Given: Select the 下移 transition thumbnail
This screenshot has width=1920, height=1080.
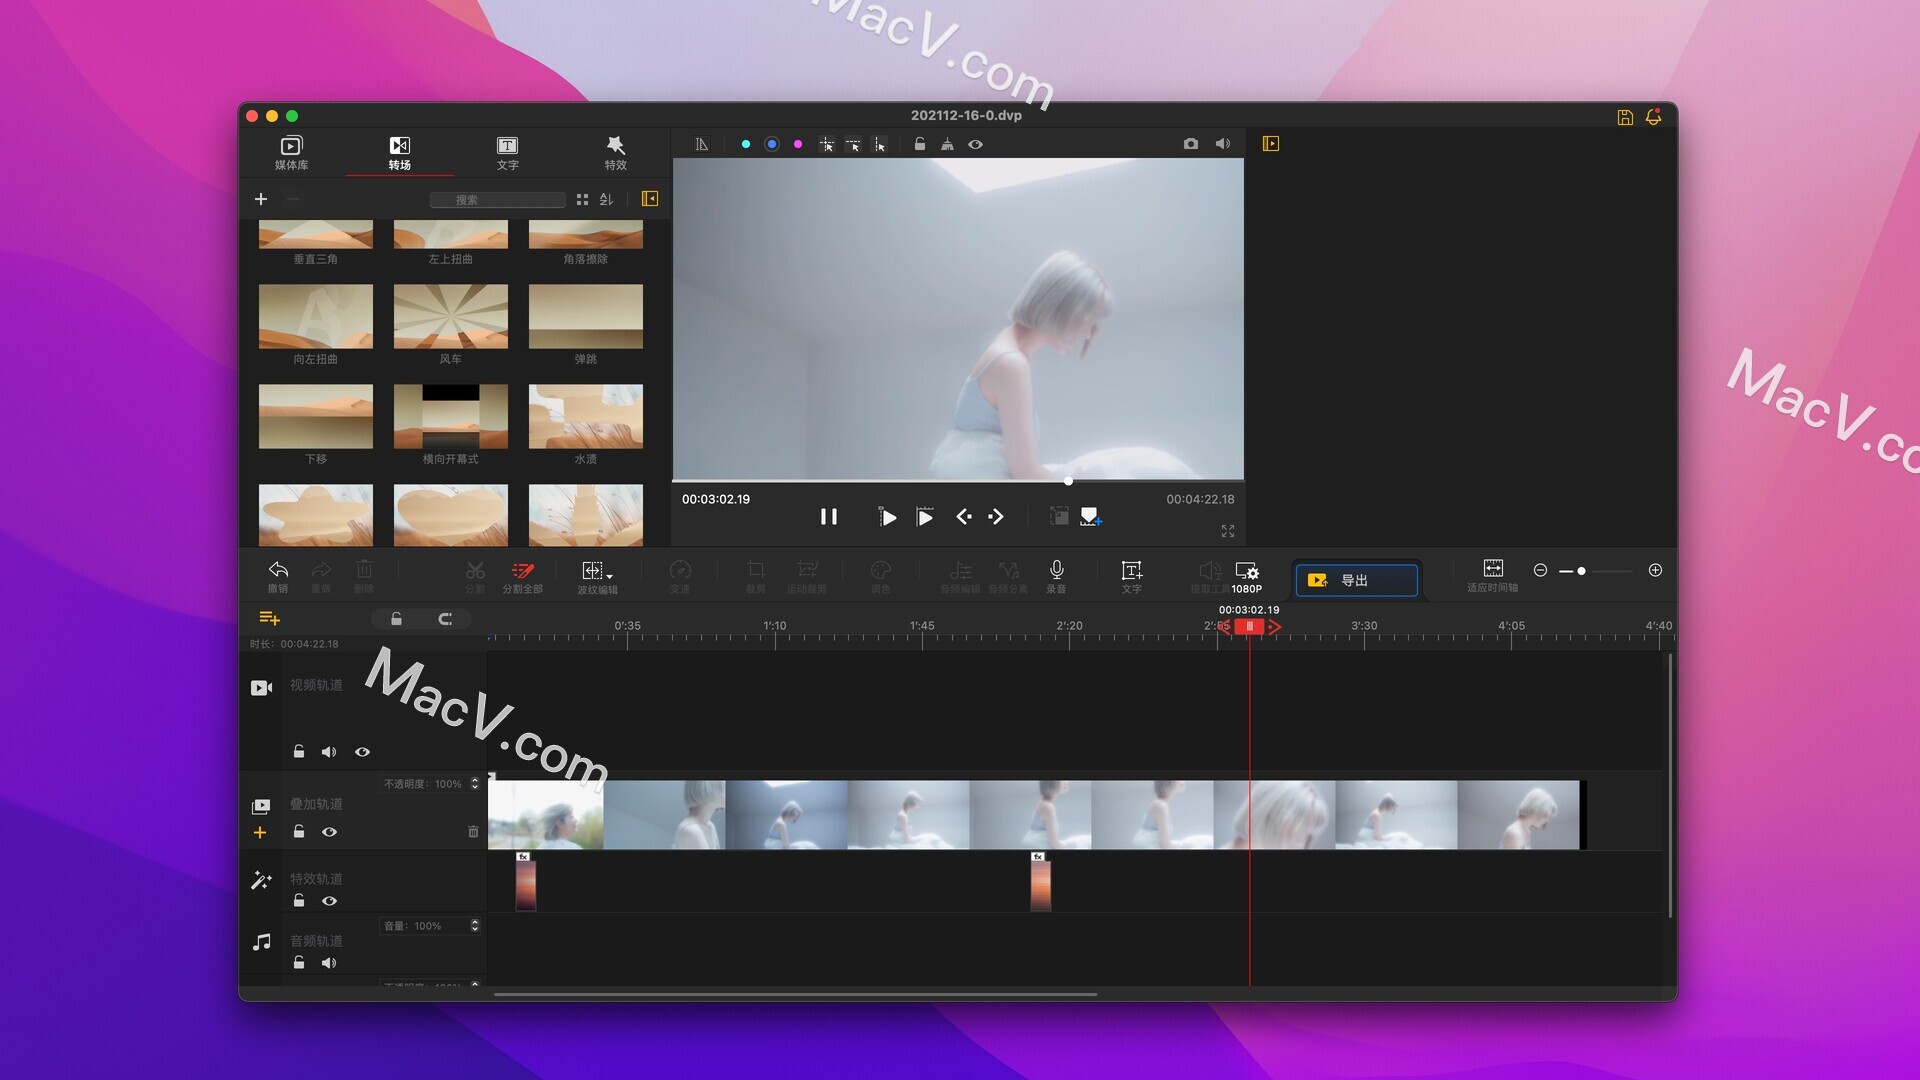Looking at the screenshot, I should 315,416.
